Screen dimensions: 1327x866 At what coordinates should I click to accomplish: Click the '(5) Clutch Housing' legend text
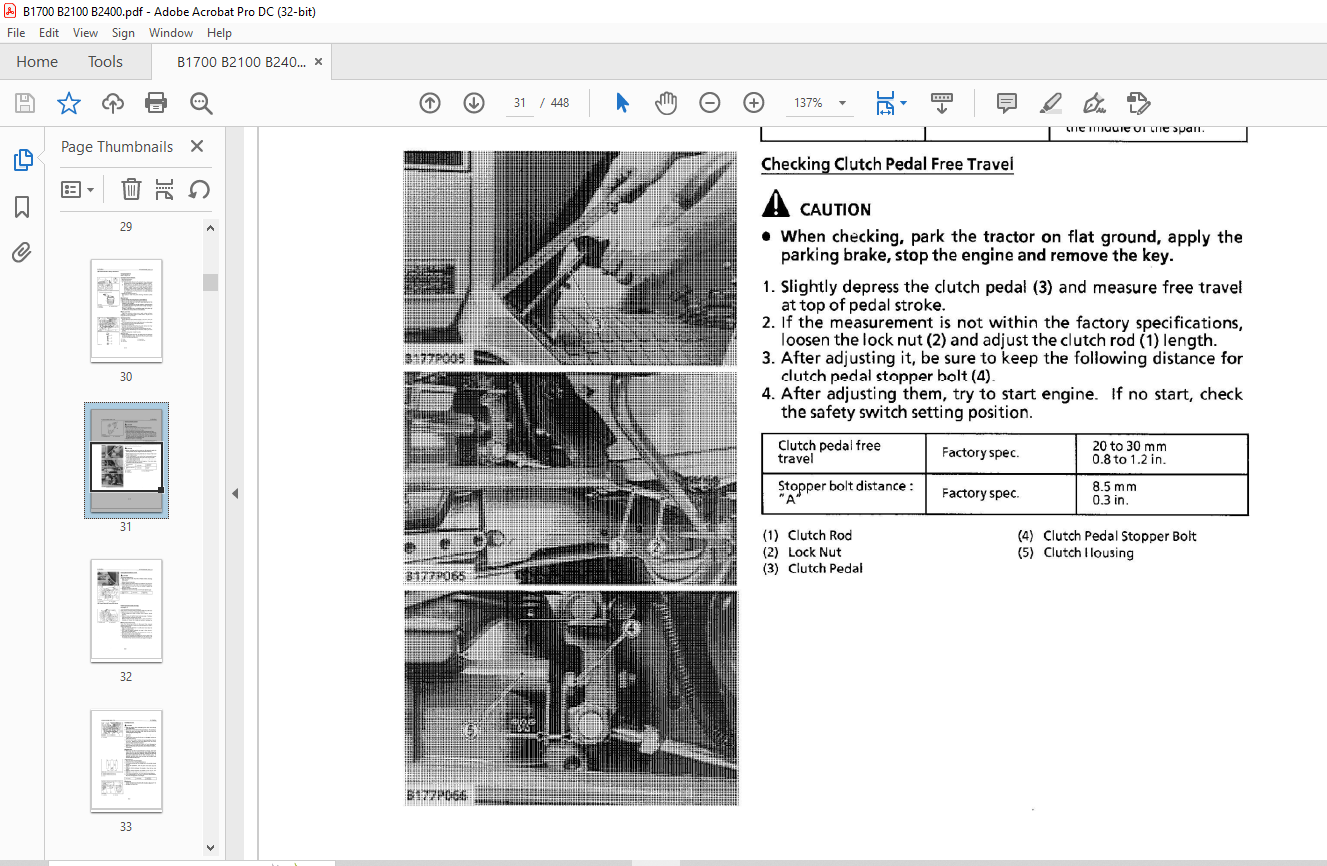tap(1076, 553)
